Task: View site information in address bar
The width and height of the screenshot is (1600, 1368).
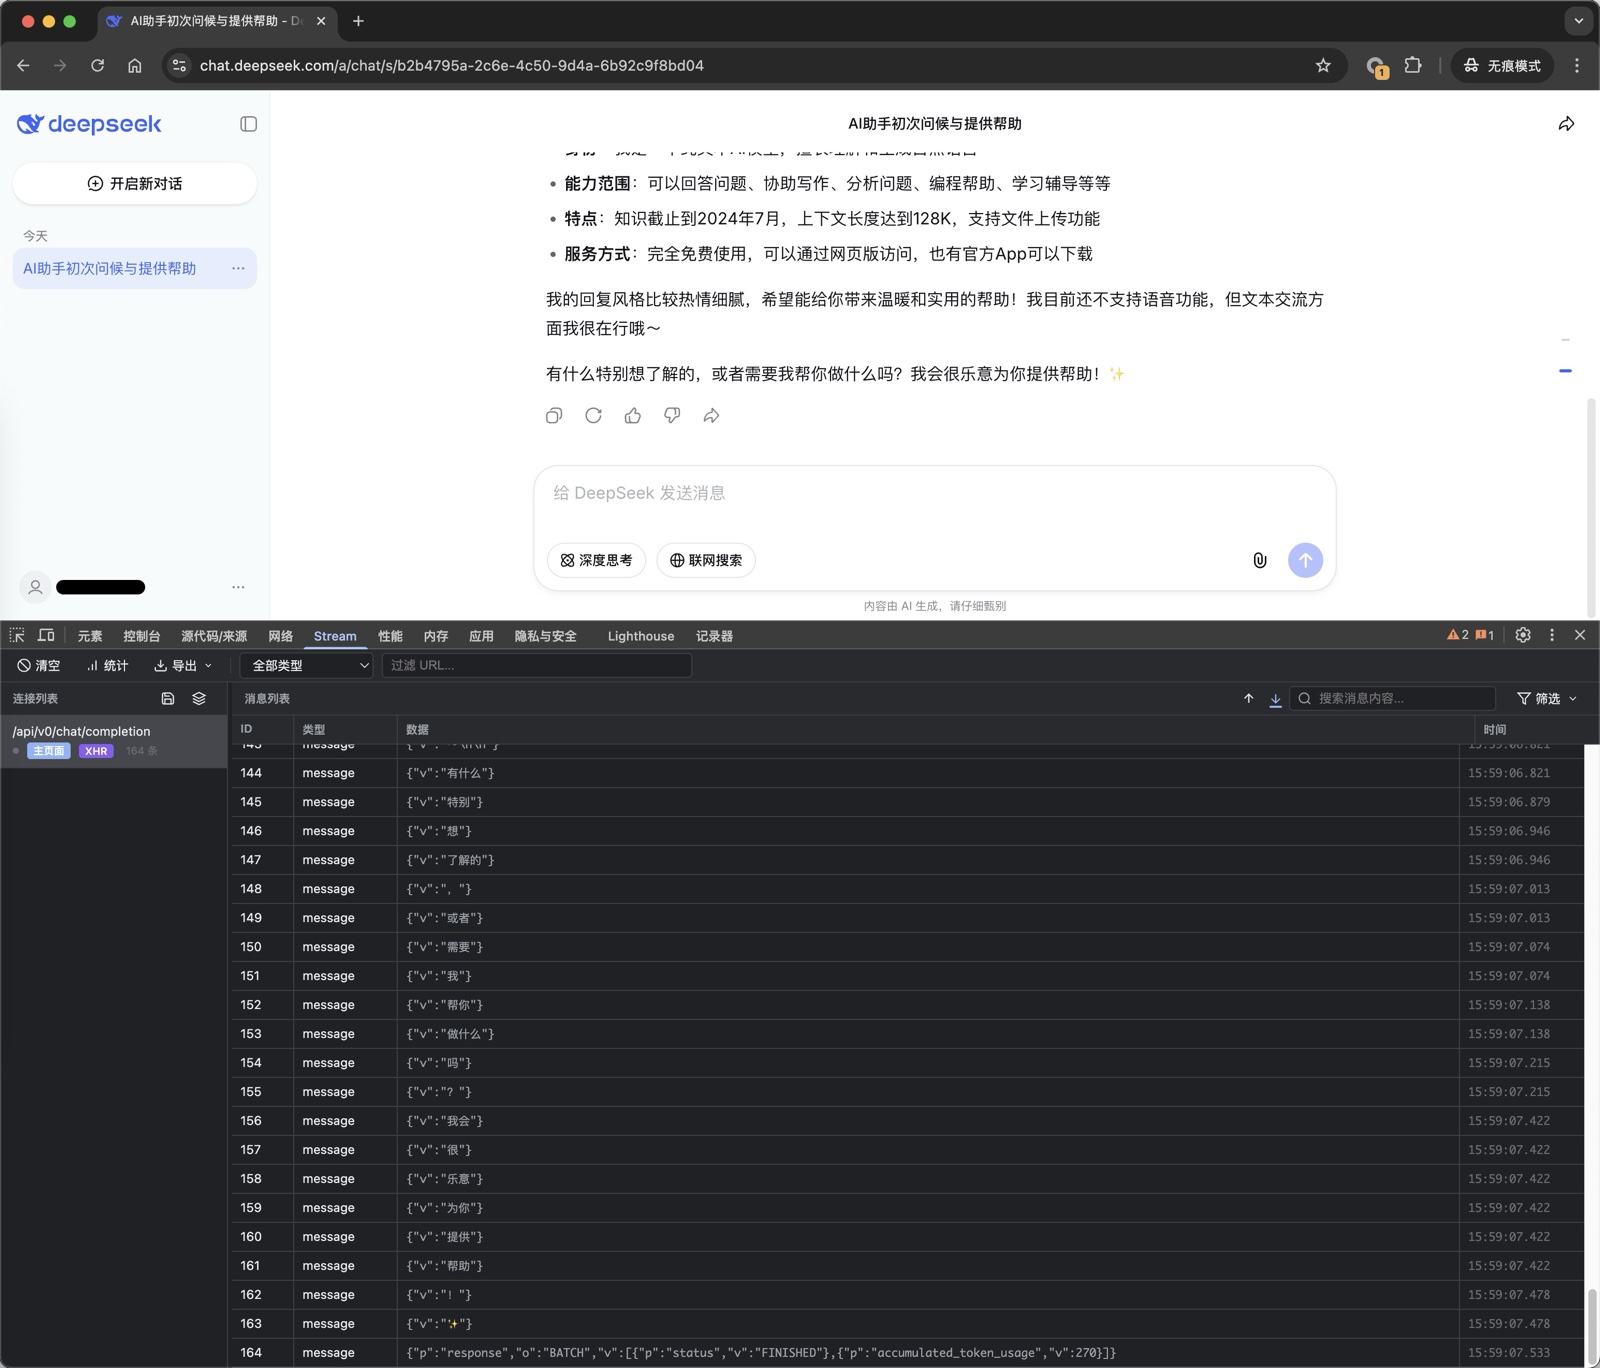Action: [x=179, y=65]
